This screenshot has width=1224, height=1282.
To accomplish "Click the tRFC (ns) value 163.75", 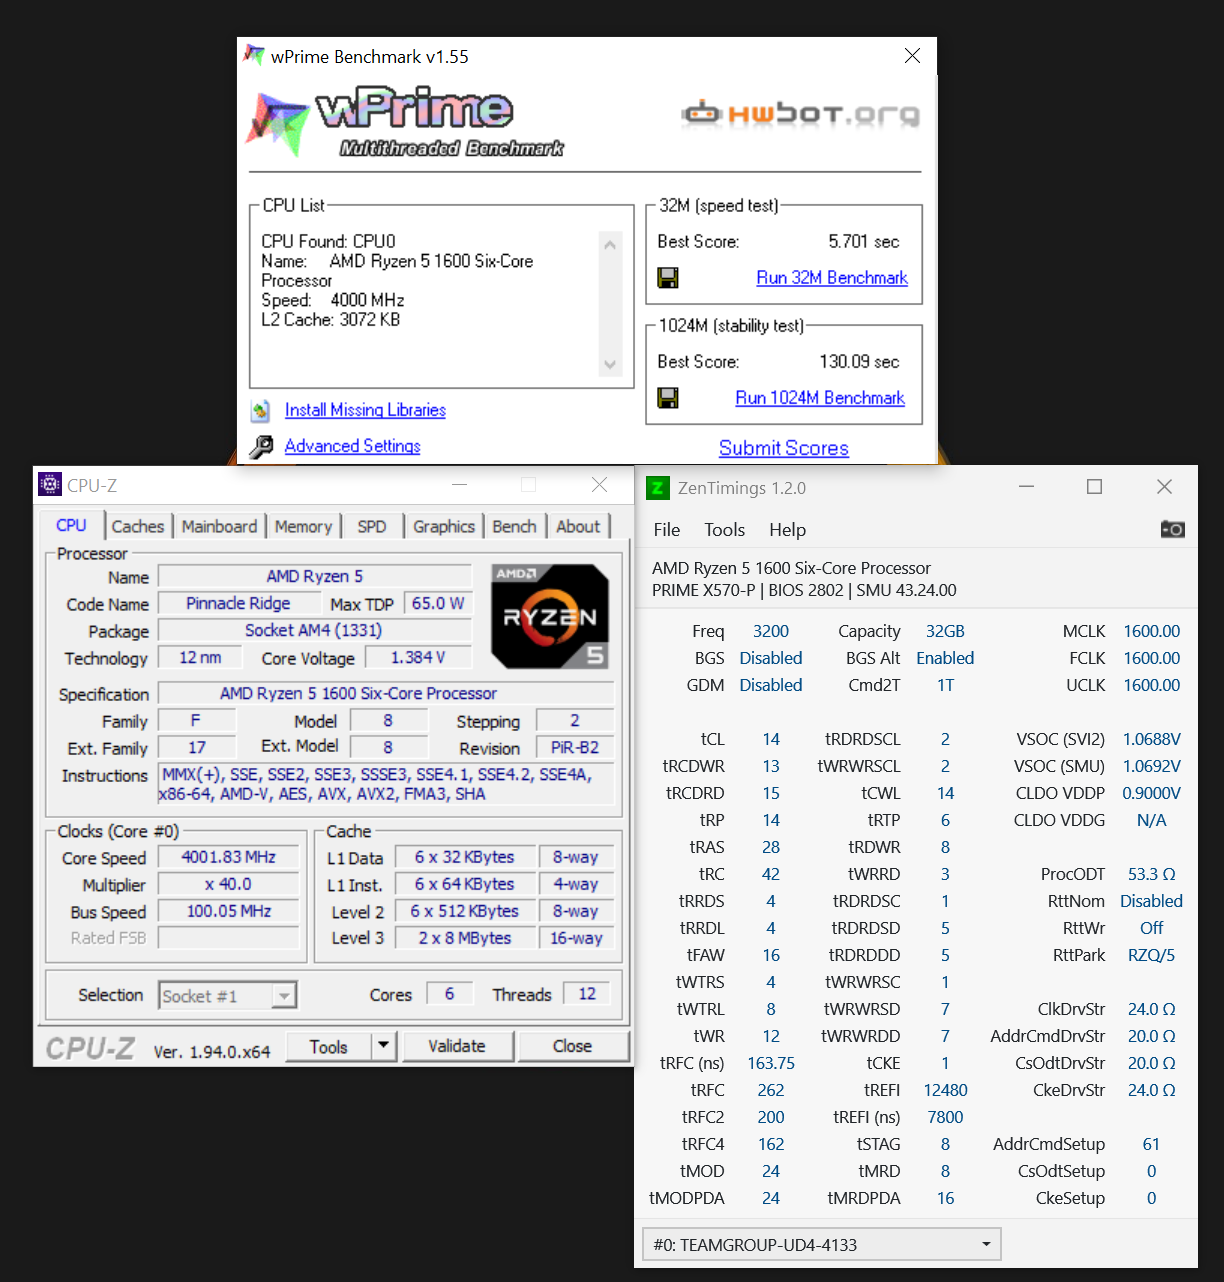I will (771, 1063).
